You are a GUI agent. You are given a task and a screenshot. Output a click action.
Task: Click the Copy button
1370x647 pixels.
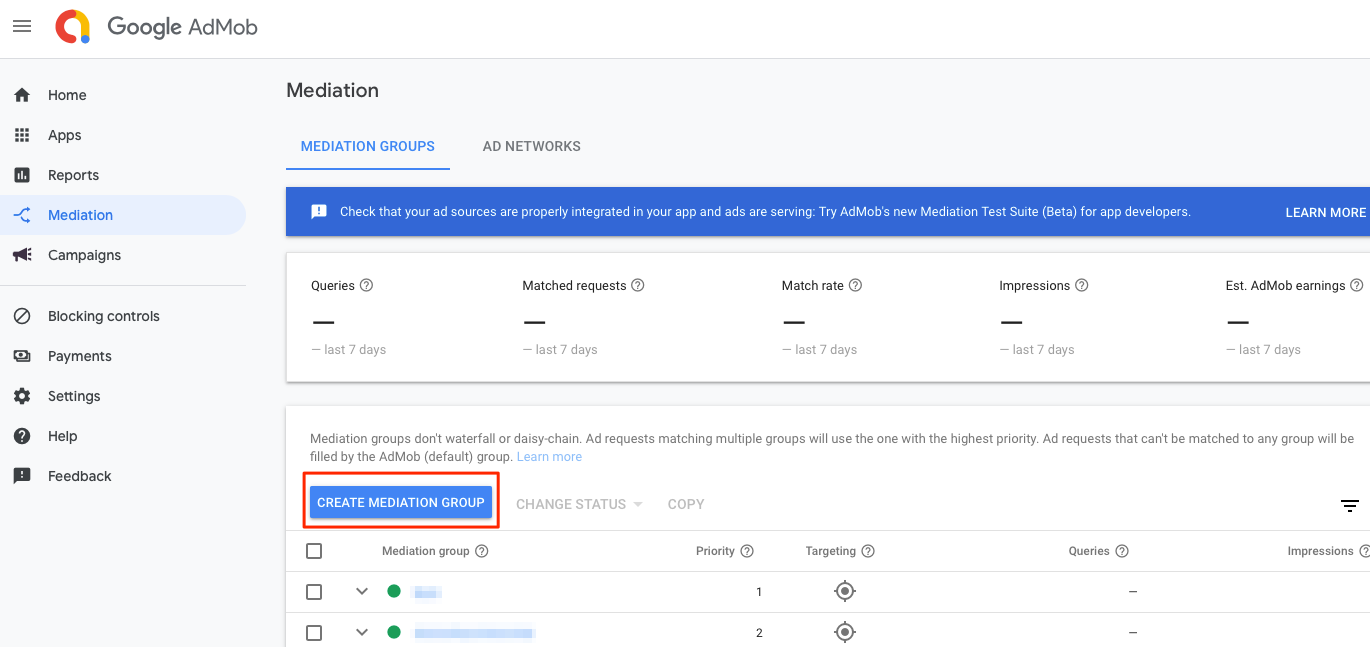tap(686, 504)
